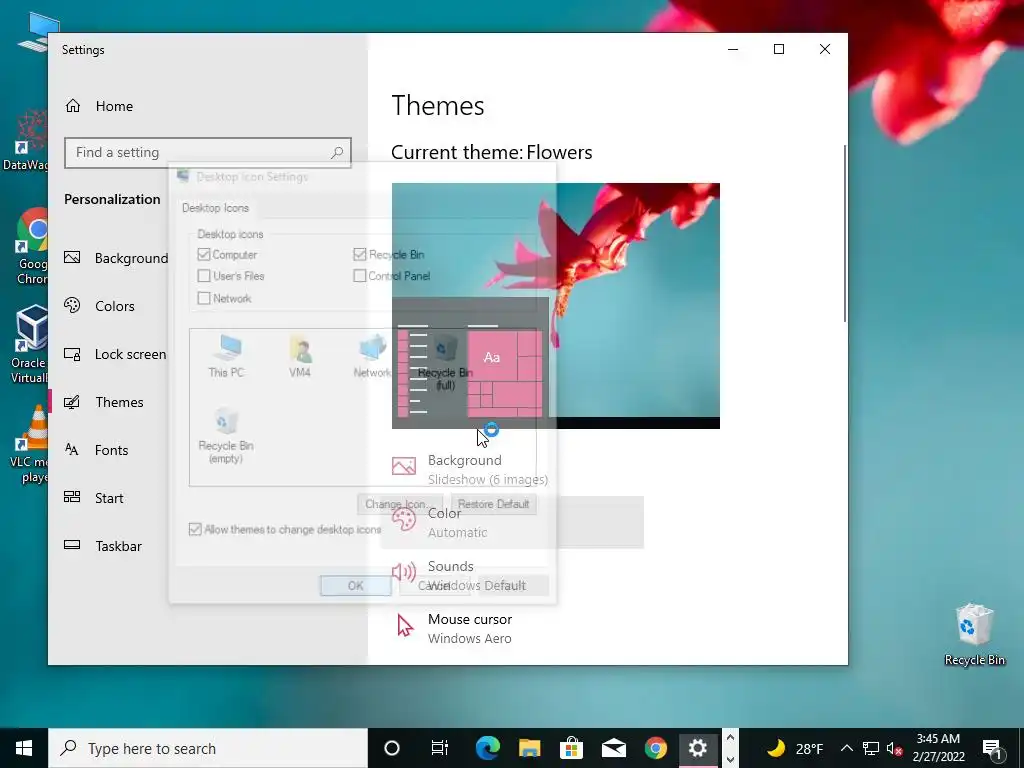
Task: Open Microsoft Store from the taskbar
Action: (x=571, y=748)
